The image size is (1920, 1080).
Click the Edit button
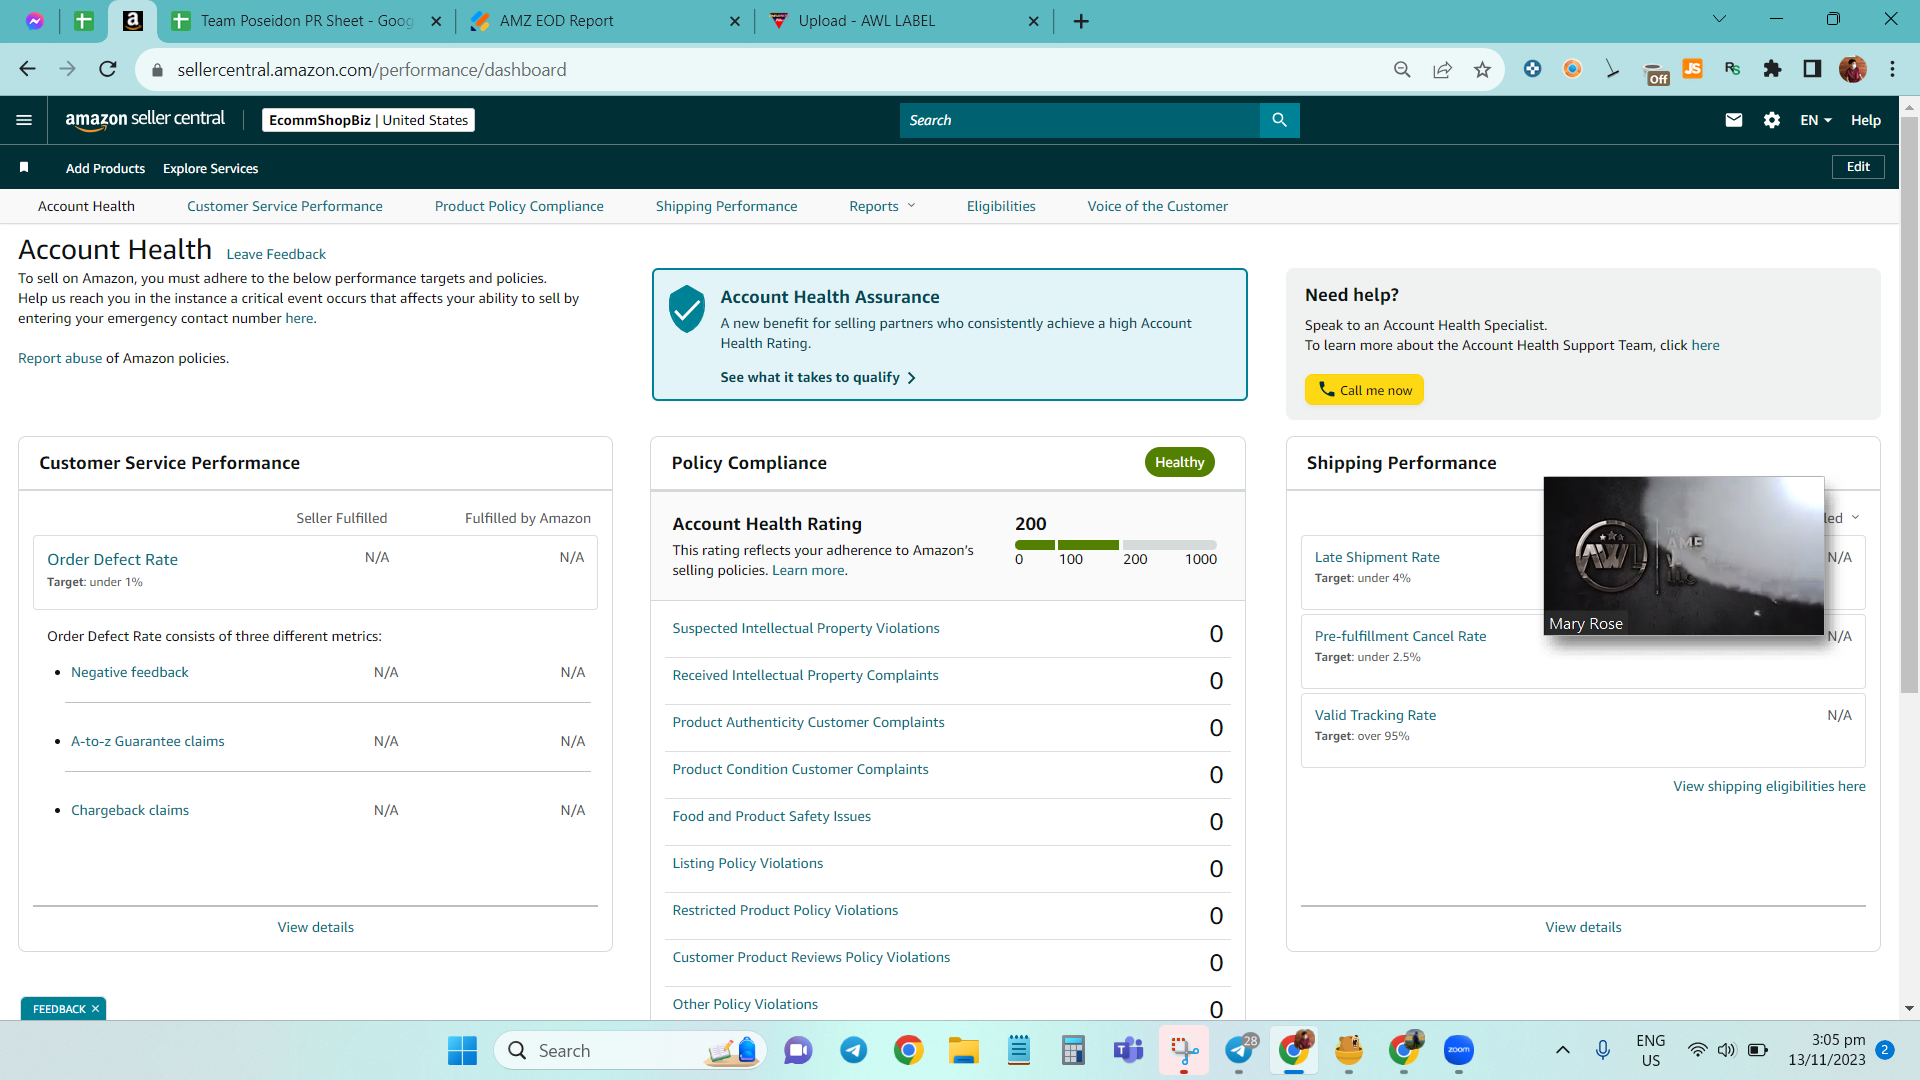coord(1858,167)
